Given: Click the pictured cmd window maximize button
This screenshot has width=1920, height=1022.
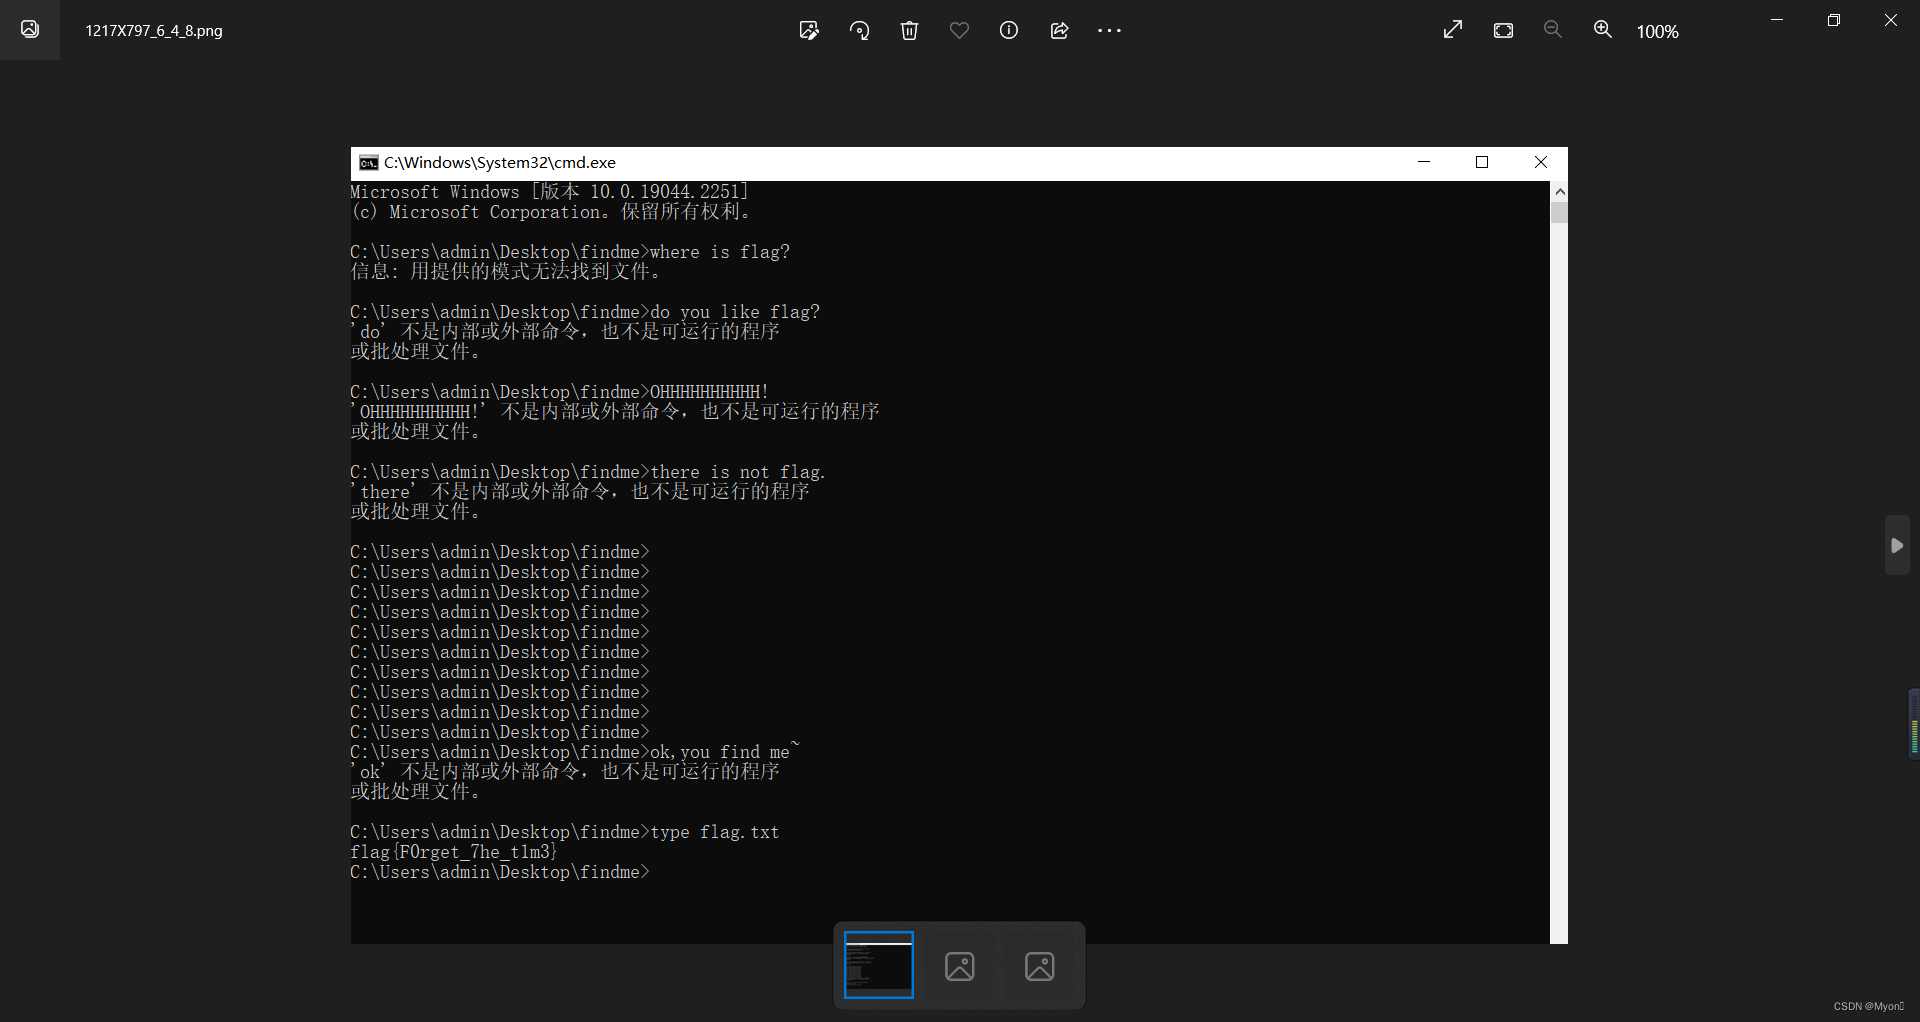Looking at the screenshot, I should tap(1482, 162).
